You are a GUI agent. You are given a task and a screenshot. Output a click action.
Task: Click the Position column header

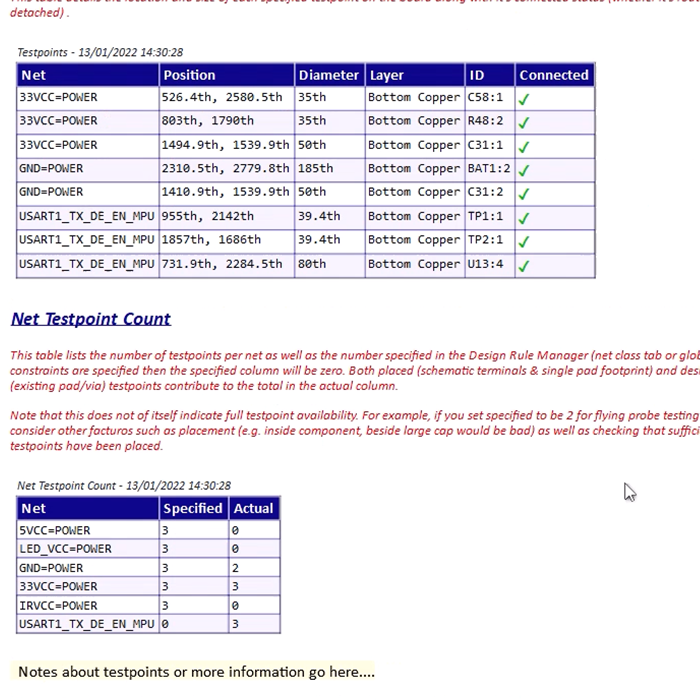pos(189,75)
